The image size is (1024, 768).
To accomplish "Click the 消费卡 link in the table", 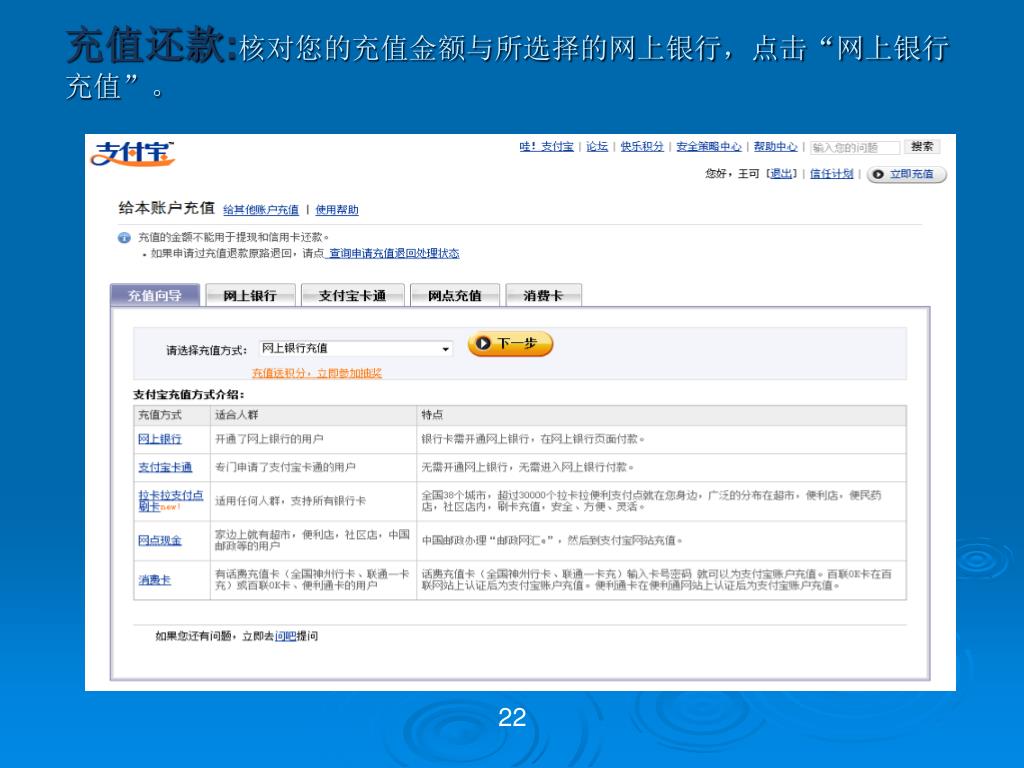I will pyautogui.click(x=155, y=579).
